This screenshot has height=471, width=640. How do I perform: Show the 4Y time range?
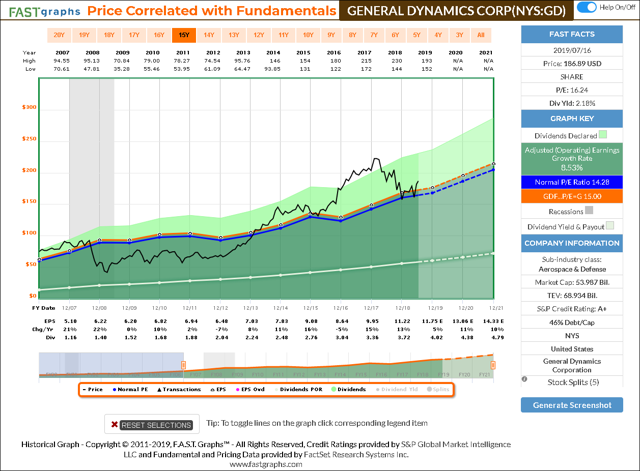tap(438, 35)
